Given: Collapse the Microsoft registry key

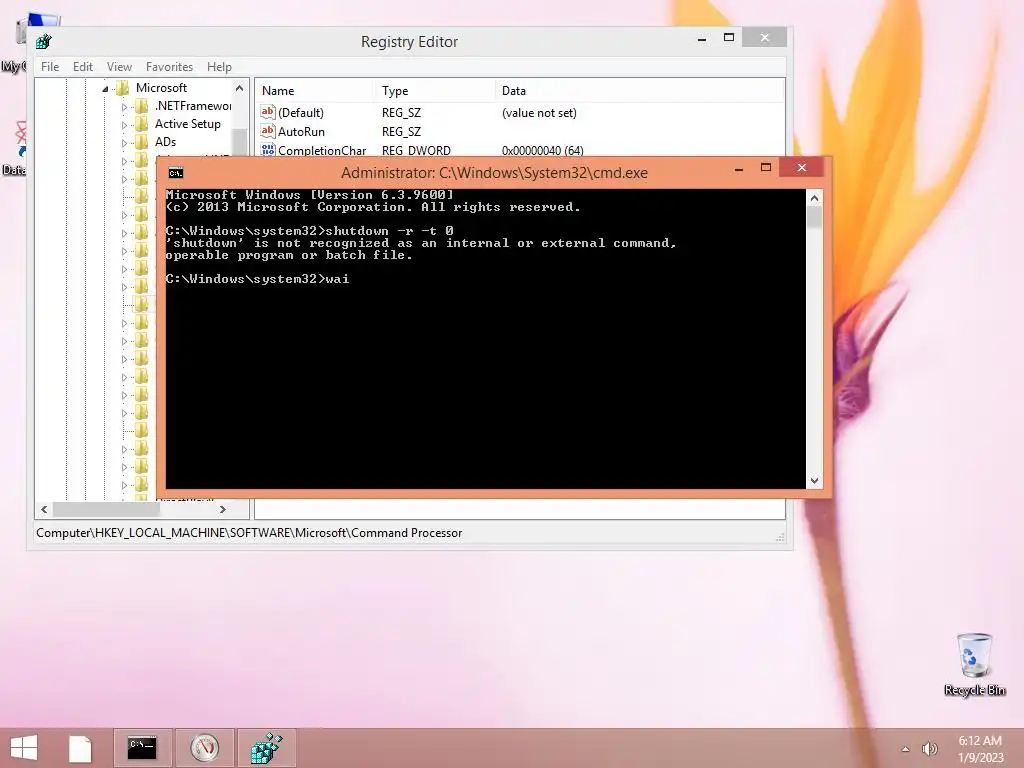Looking at the screenshot, I should click(105, 89).
